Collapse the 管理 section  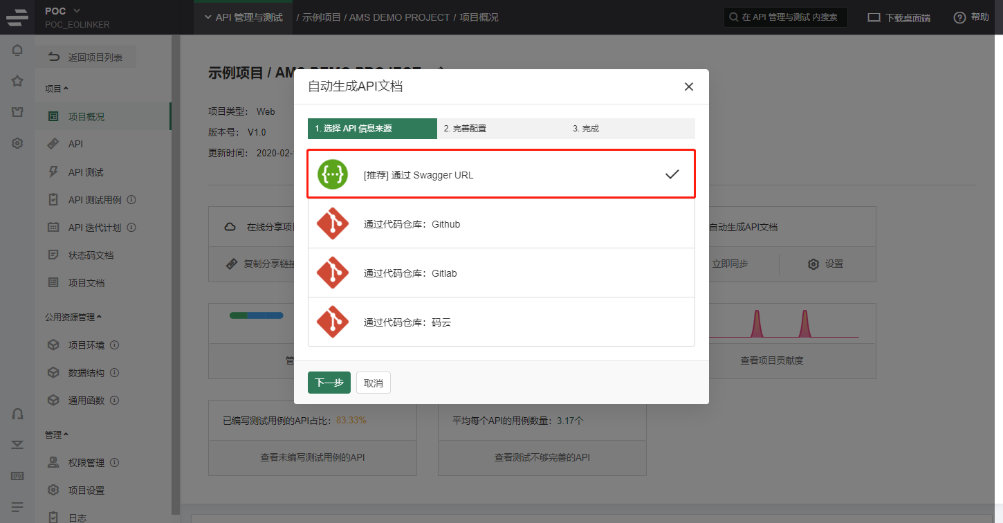point(56,435)
